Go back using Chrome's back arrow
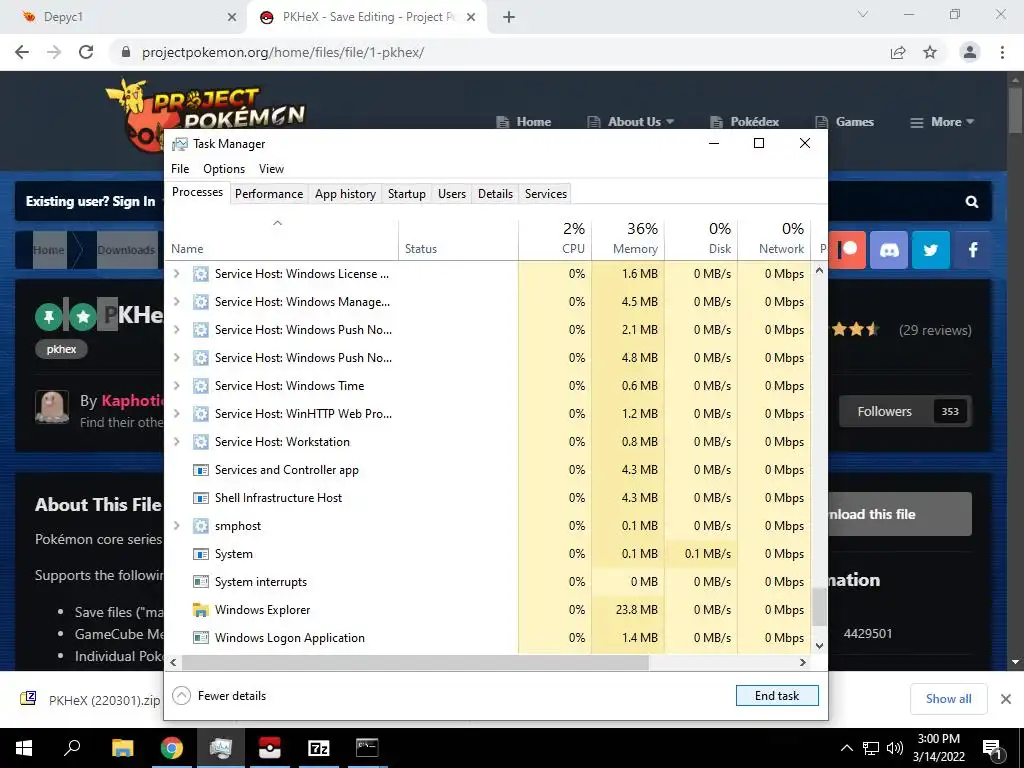 (22, 52)
